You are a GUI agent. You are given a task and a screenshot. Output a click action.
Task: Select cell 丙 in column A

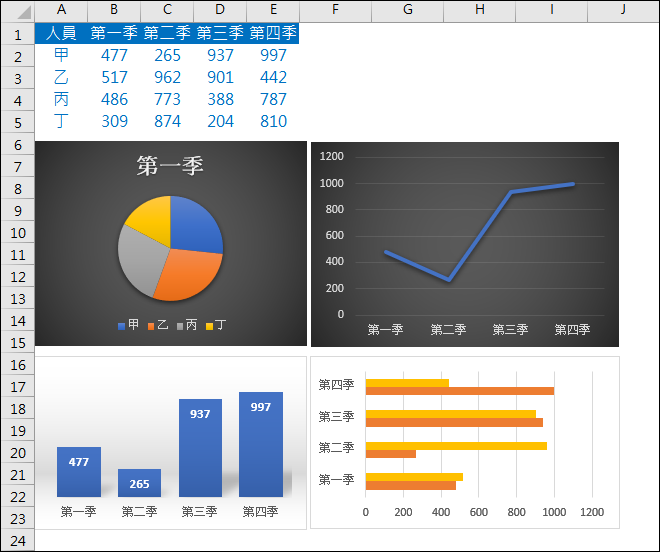click(61, 99)
